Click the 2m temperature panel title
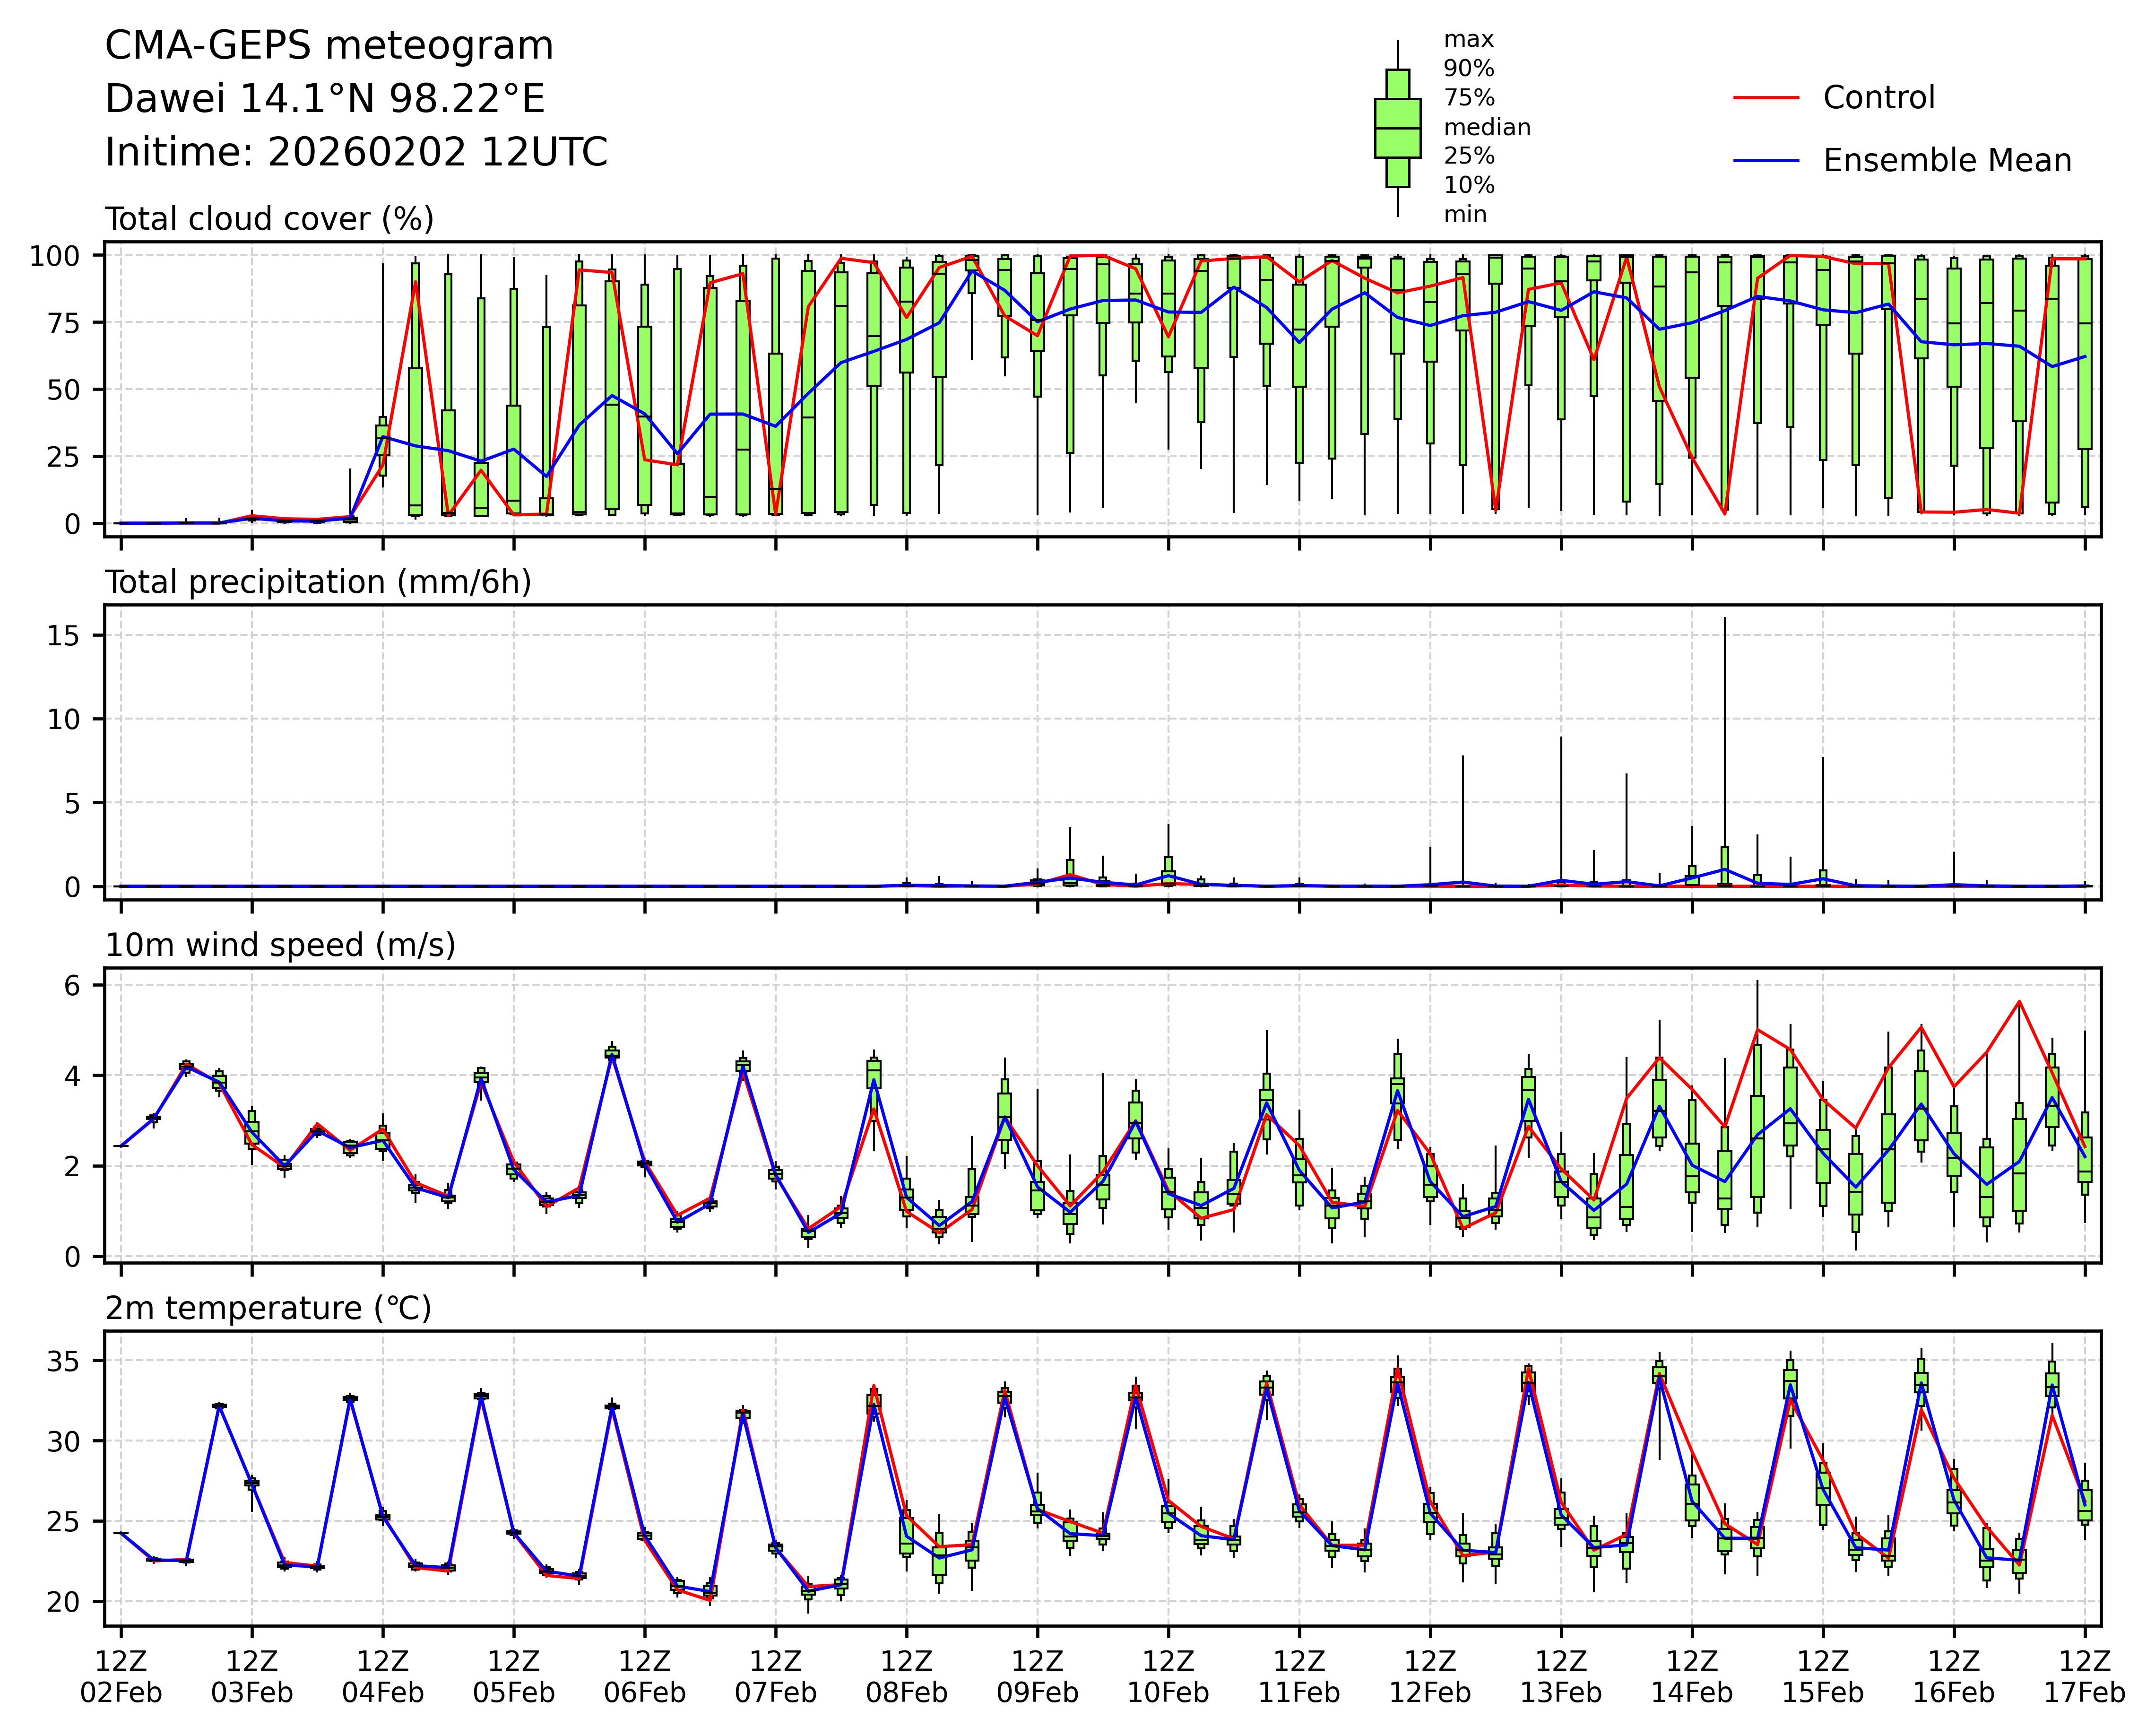The width and height of the screenshot is (2155, 1736). [x=268, y=1308]
